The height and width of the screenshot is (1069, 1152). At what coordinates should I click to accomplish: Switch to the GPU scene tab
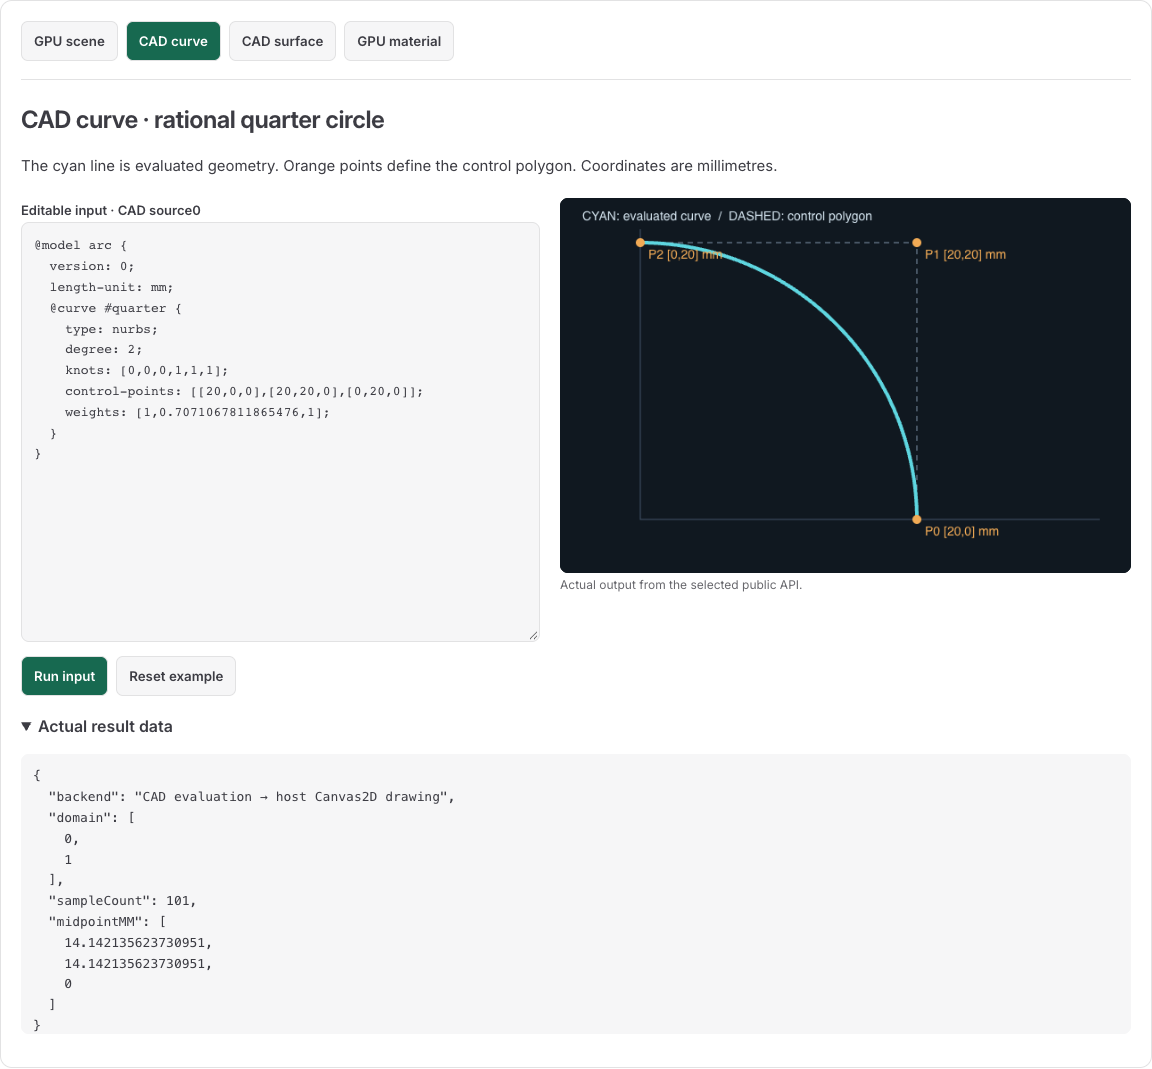click(69, 41)
